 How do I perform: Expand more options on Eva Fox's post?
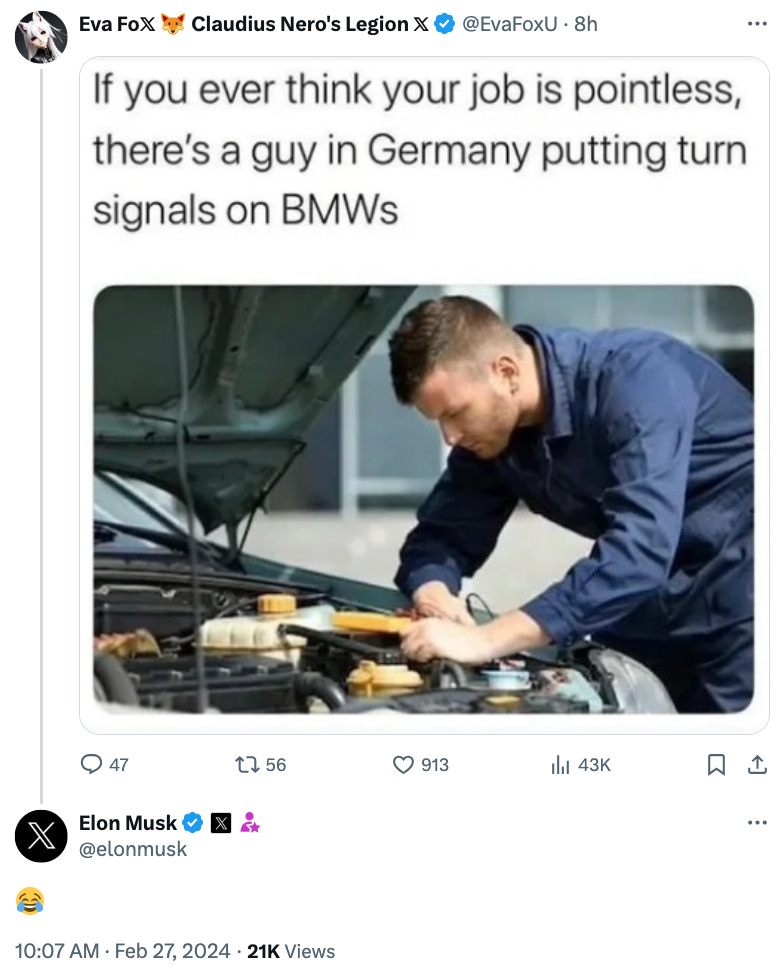[757, 24]
